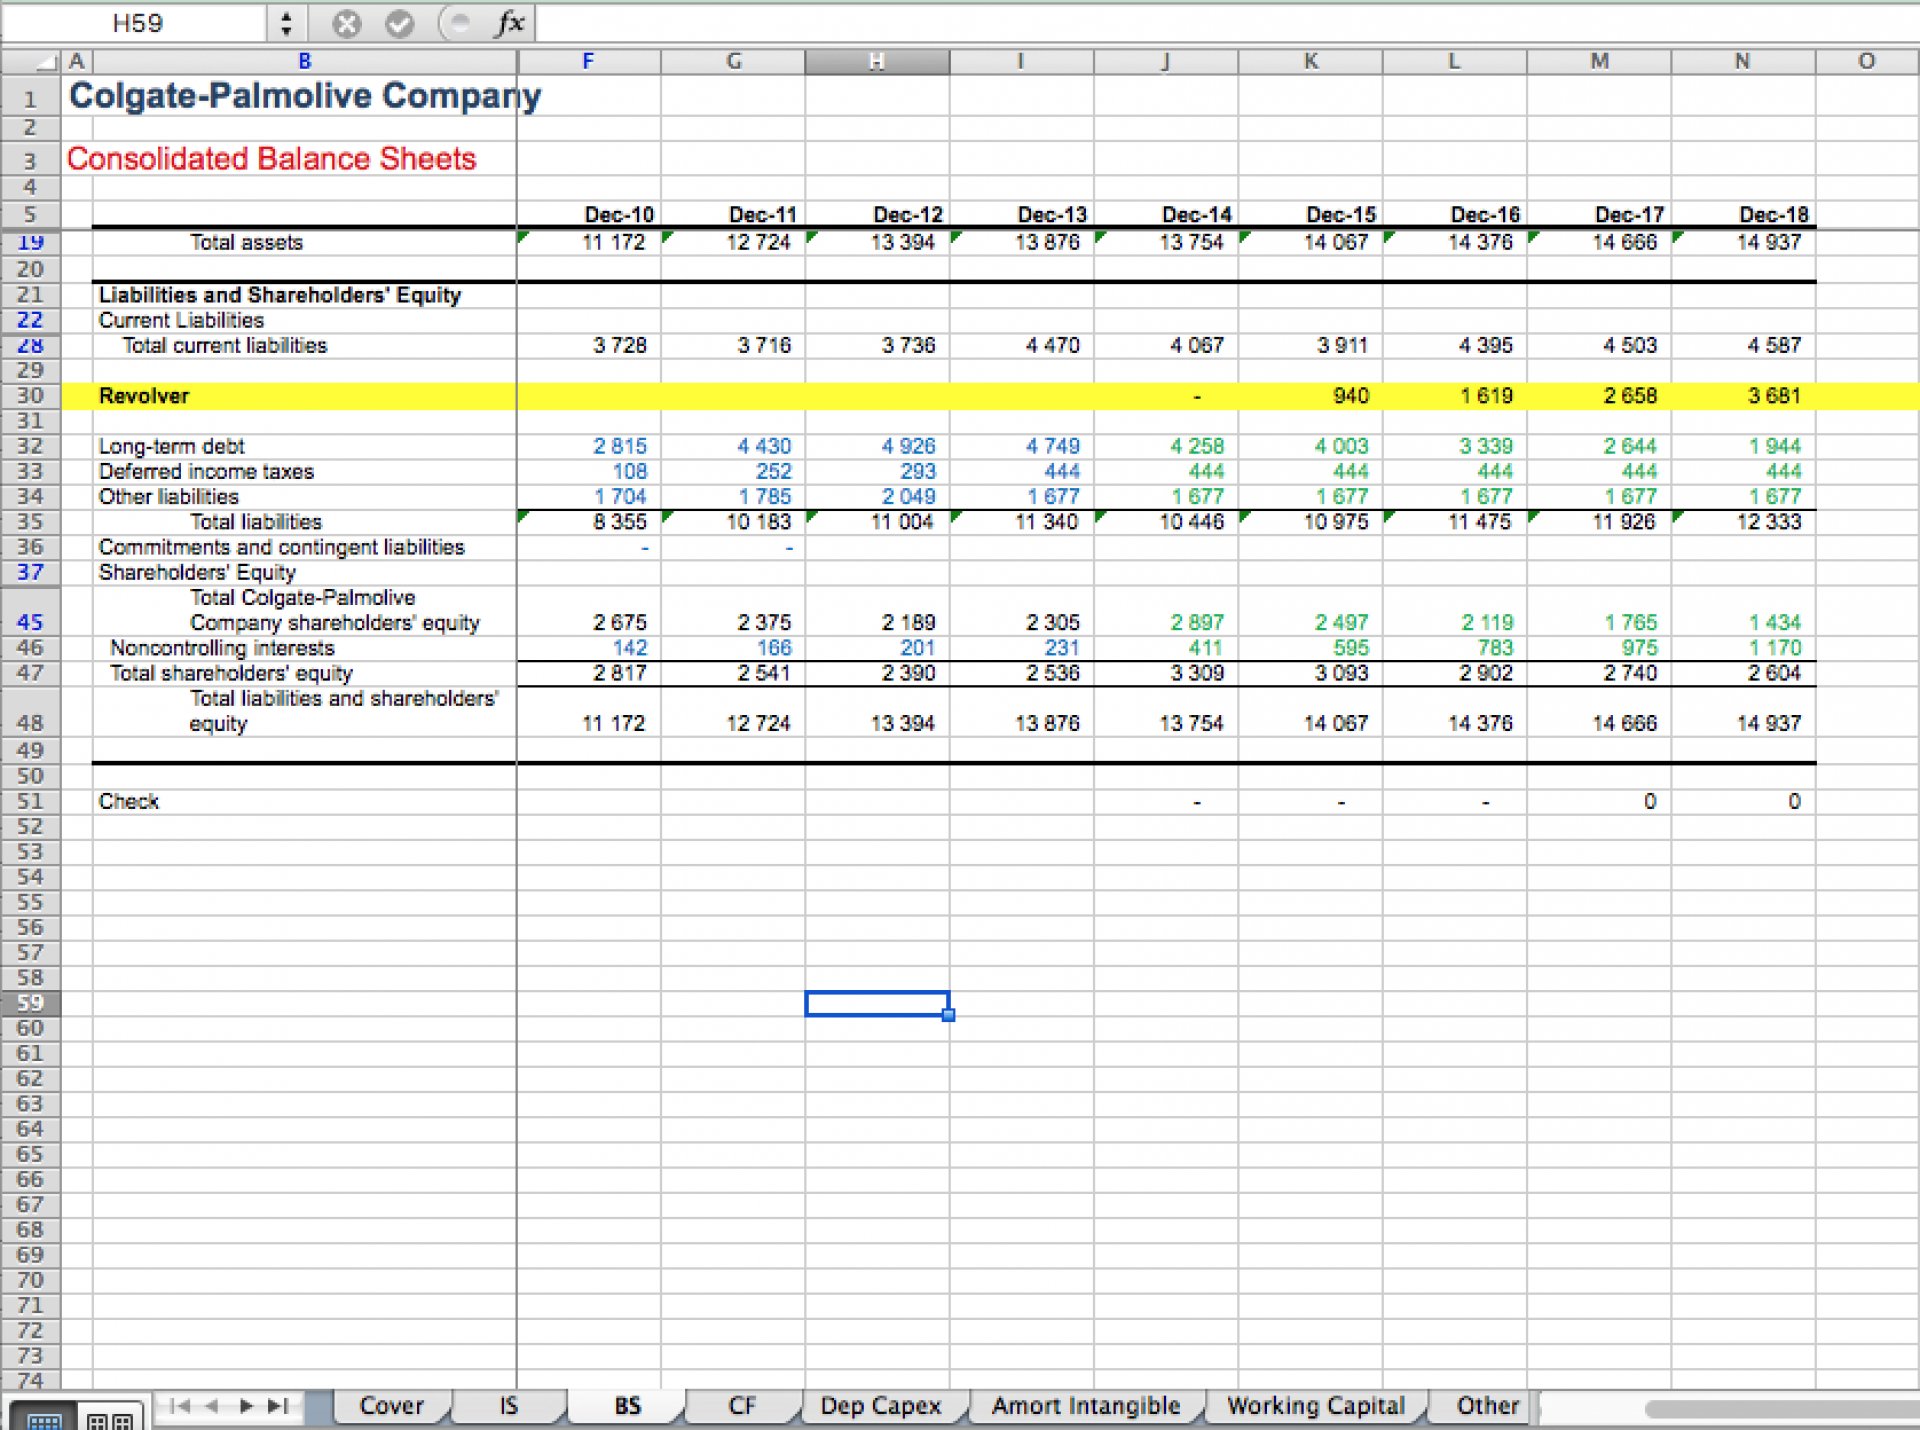Go to last sheet tab arrow
The width and height of the screenshot is (1920, 1430).
coord(279,1406)
